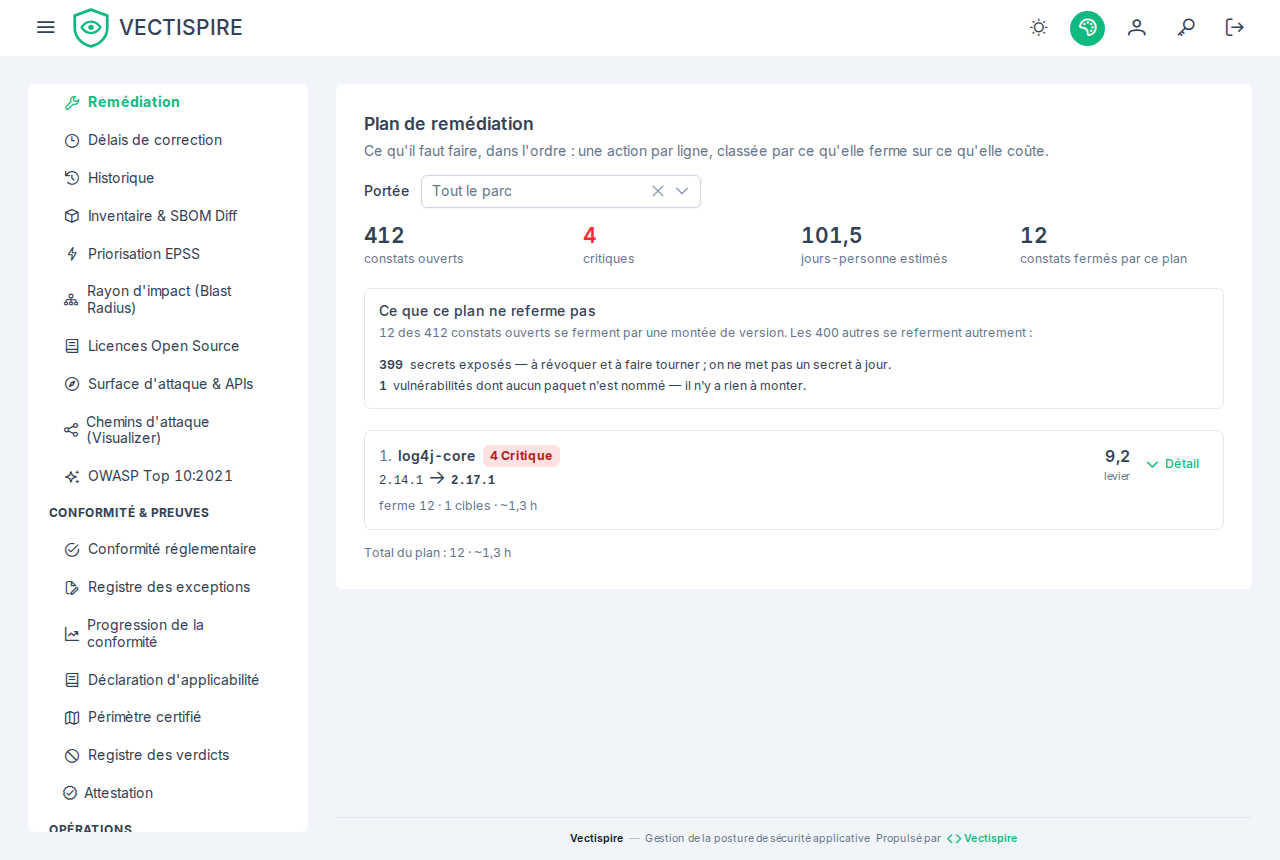Click the 9,2 levier score
Image resolution: width=1280 pixels, height=860 pixels.
1117,456
